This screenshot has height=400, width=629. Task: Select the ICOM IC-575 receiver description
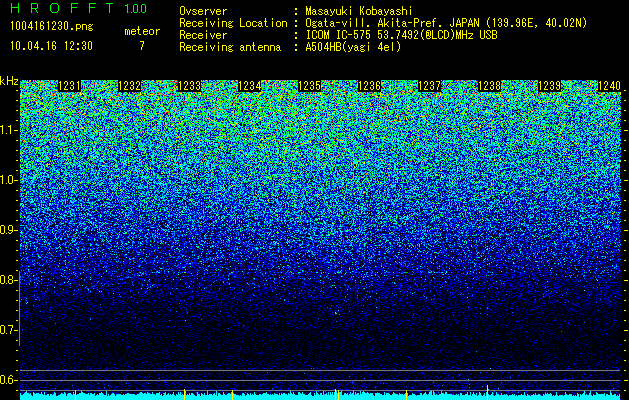(x=401, y=35)
